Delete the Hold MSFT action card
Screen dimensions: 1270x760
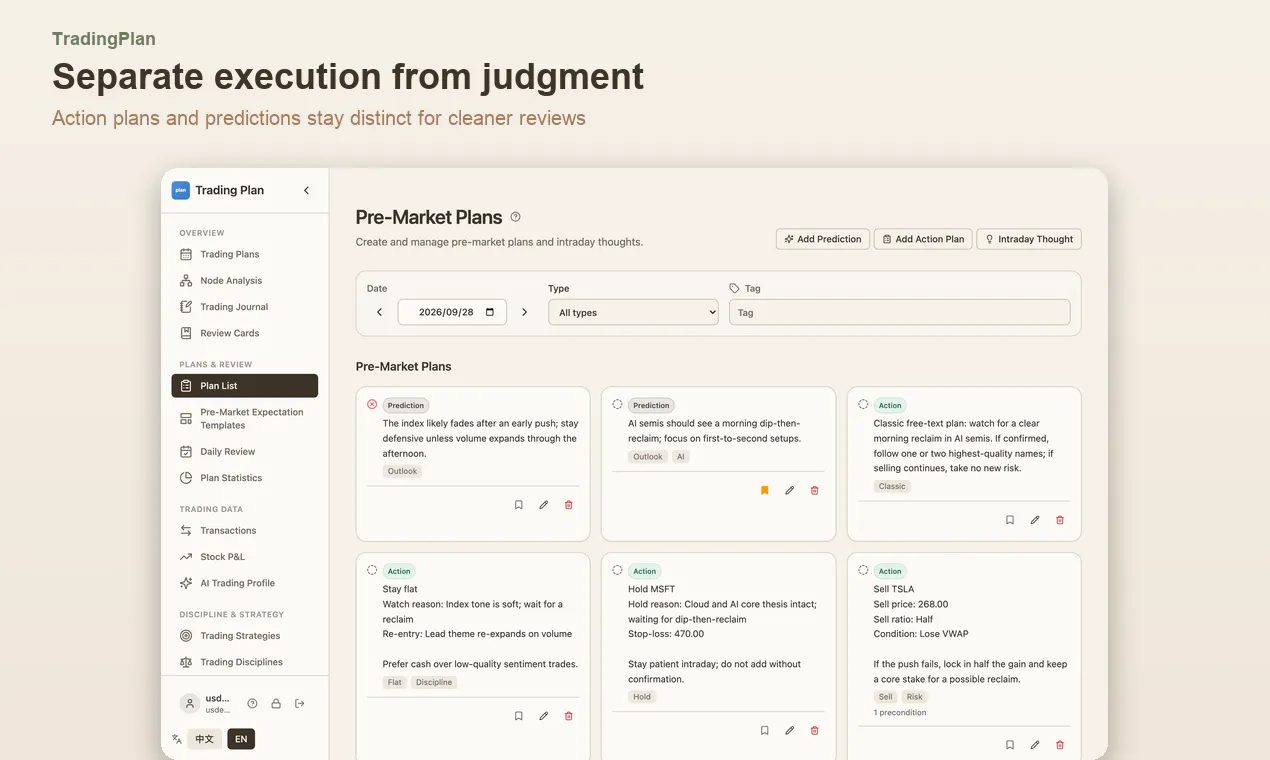[x=814, y=731]
